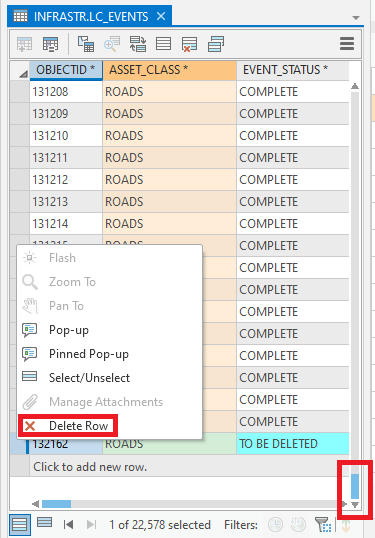Click the OBJECTID cell 131209
The image size is (375, 538).
(66, 114)
